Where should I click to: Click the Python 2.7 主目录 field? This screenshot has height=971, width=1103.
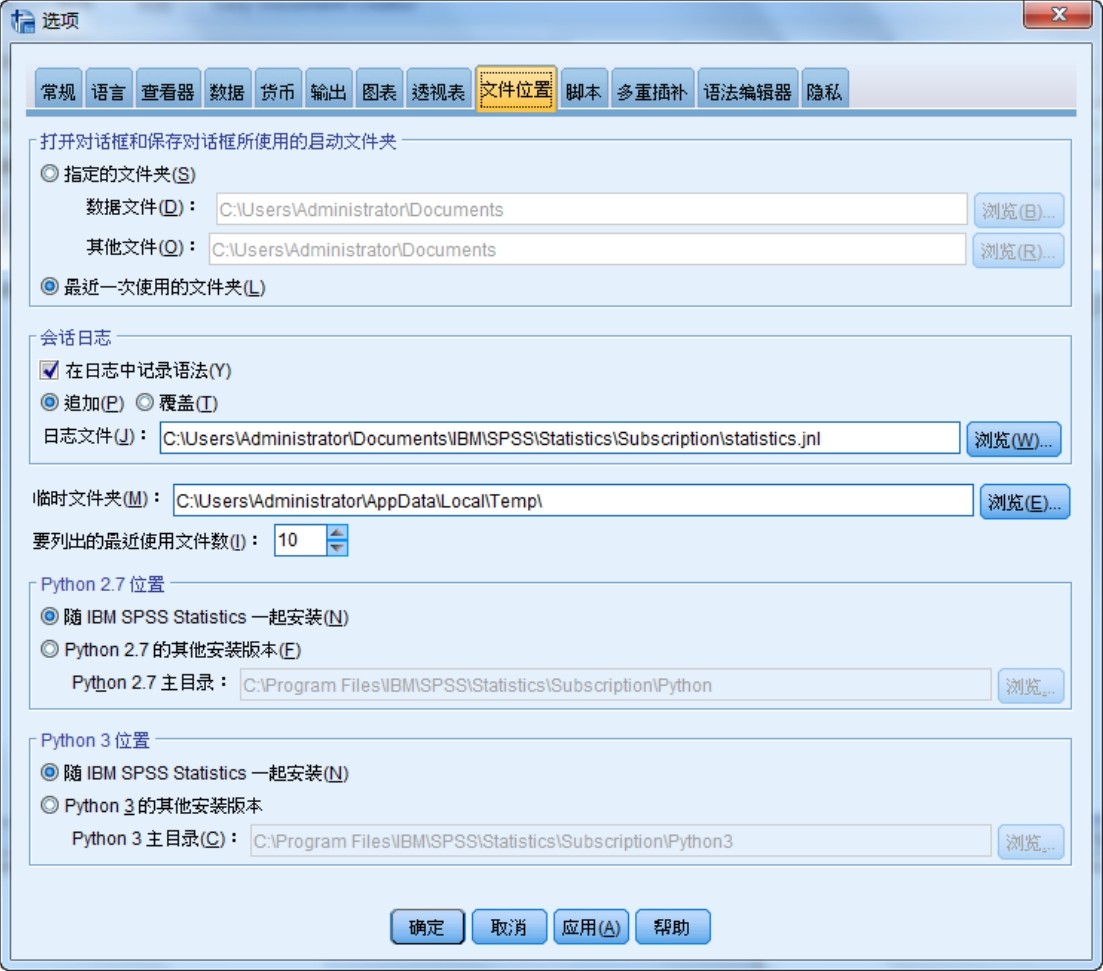click(616, 685)
